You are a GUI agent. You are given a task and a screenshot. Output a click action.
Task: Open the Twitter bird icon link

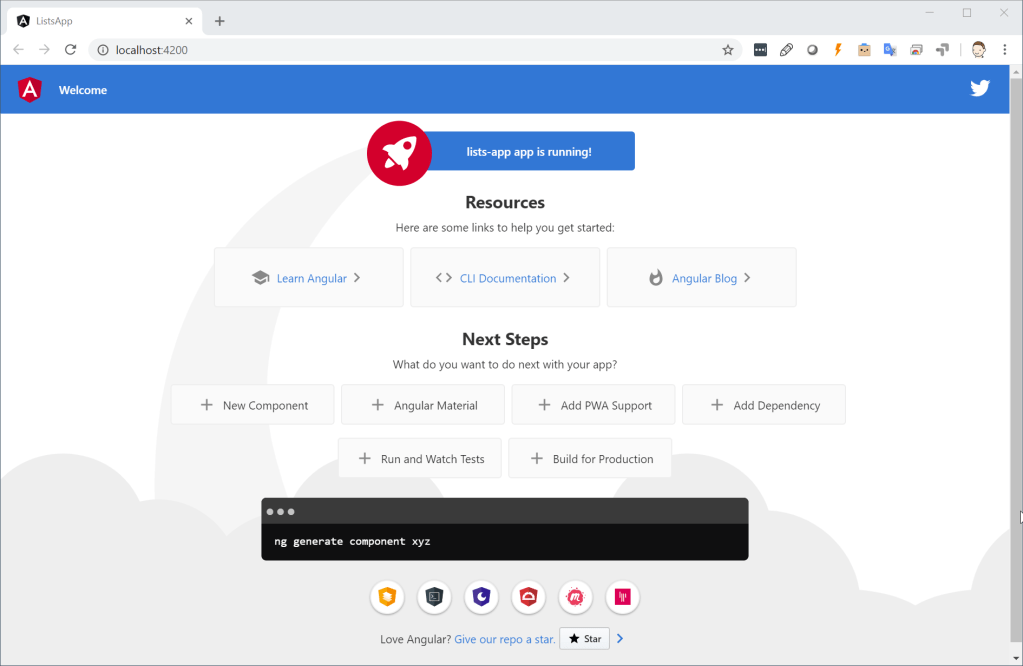[979, 88]
